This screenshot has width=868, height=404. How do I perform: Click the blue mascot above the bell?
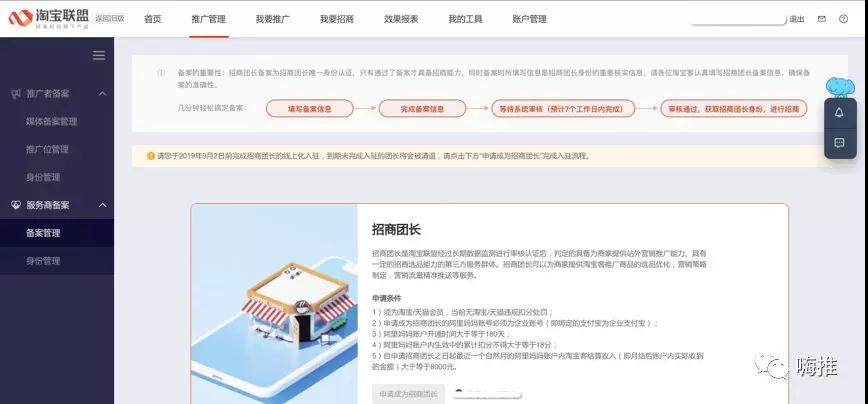coord(840,87)
